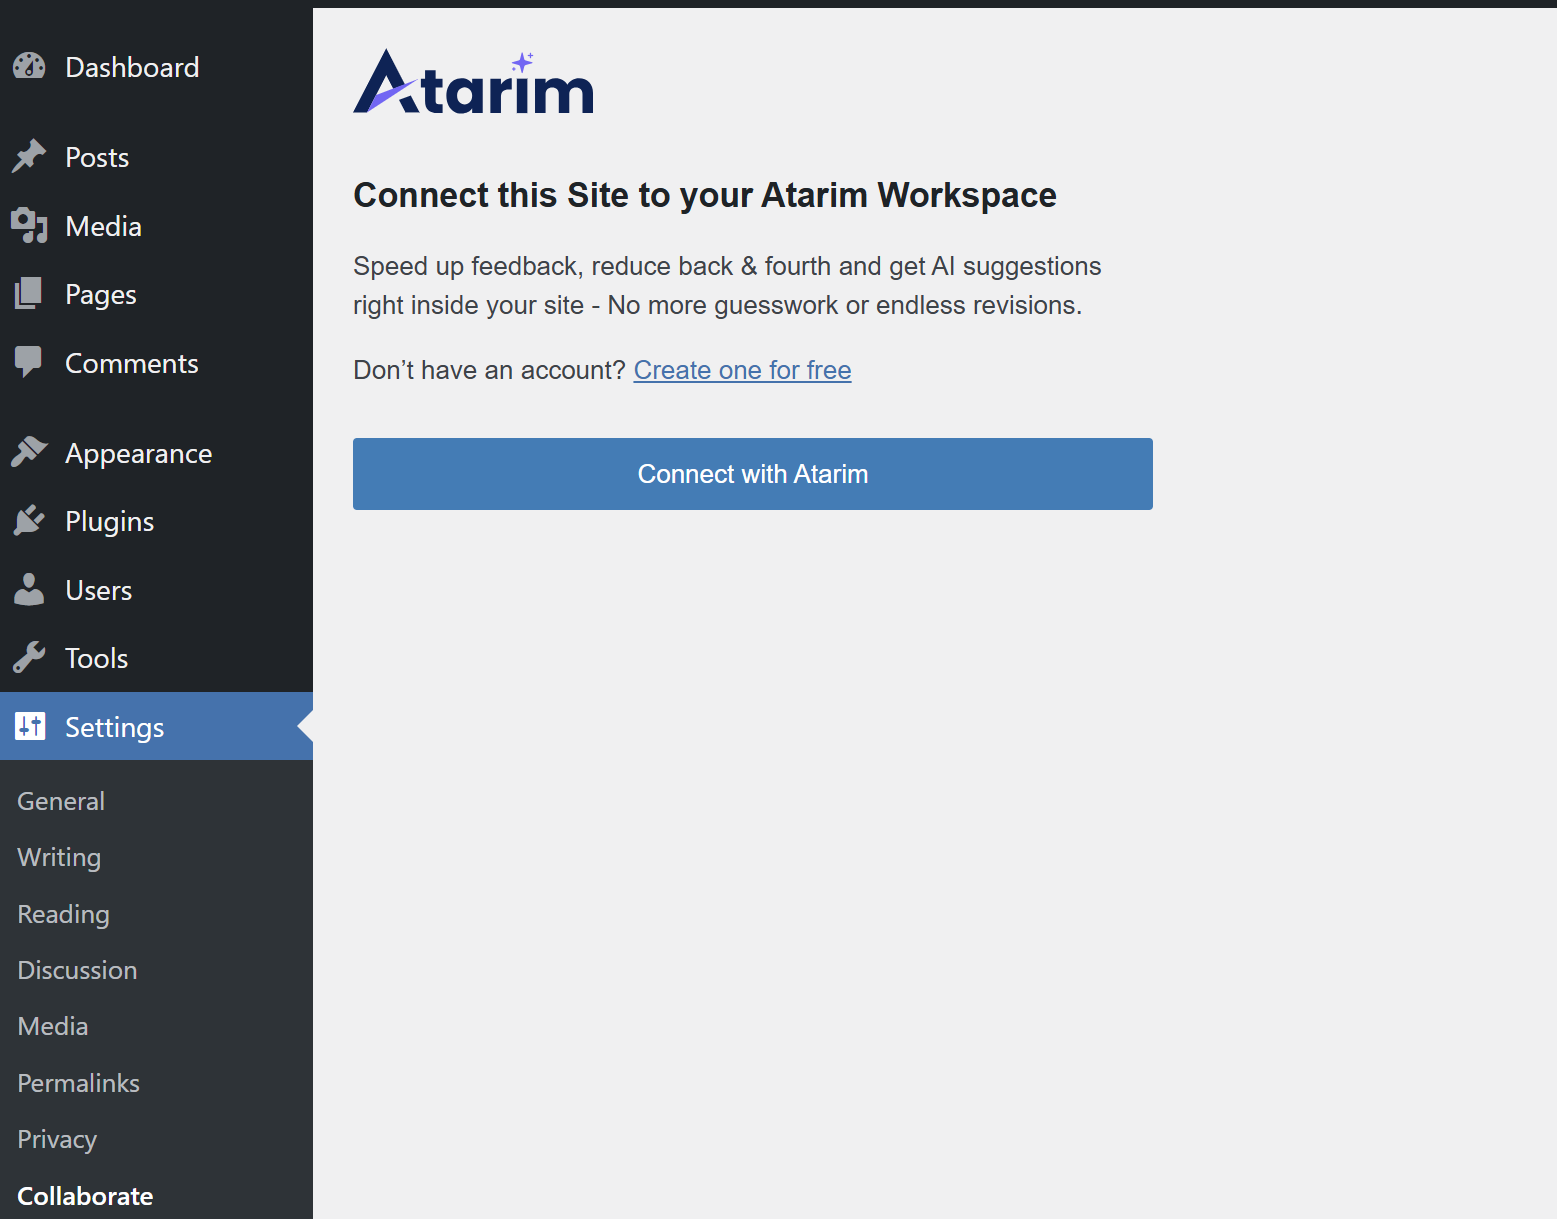Screen dimensions: 1557x1219
Task: Open the General settings submenu item
Action: (x=61, y=801)
